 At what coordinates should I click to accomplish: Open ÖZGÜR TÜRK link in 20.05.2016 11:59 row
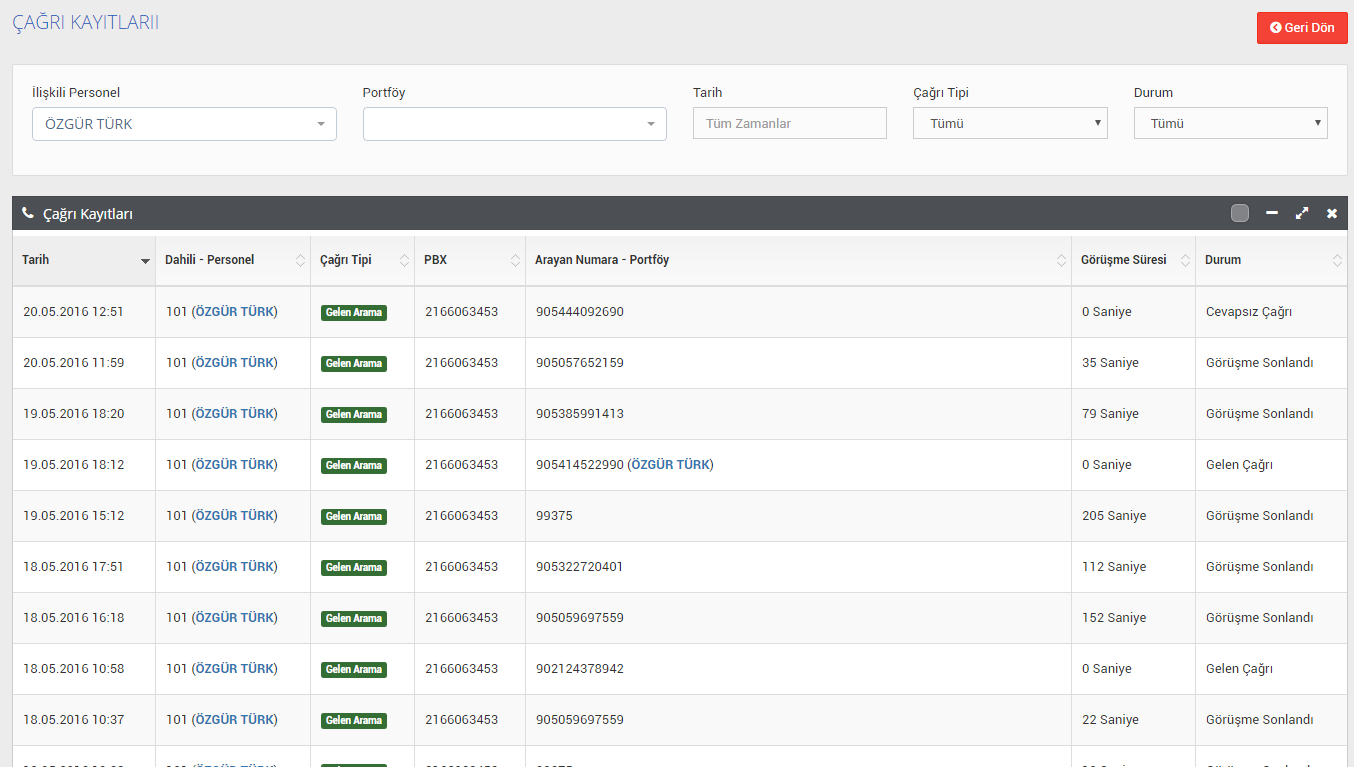coord(235,363)
